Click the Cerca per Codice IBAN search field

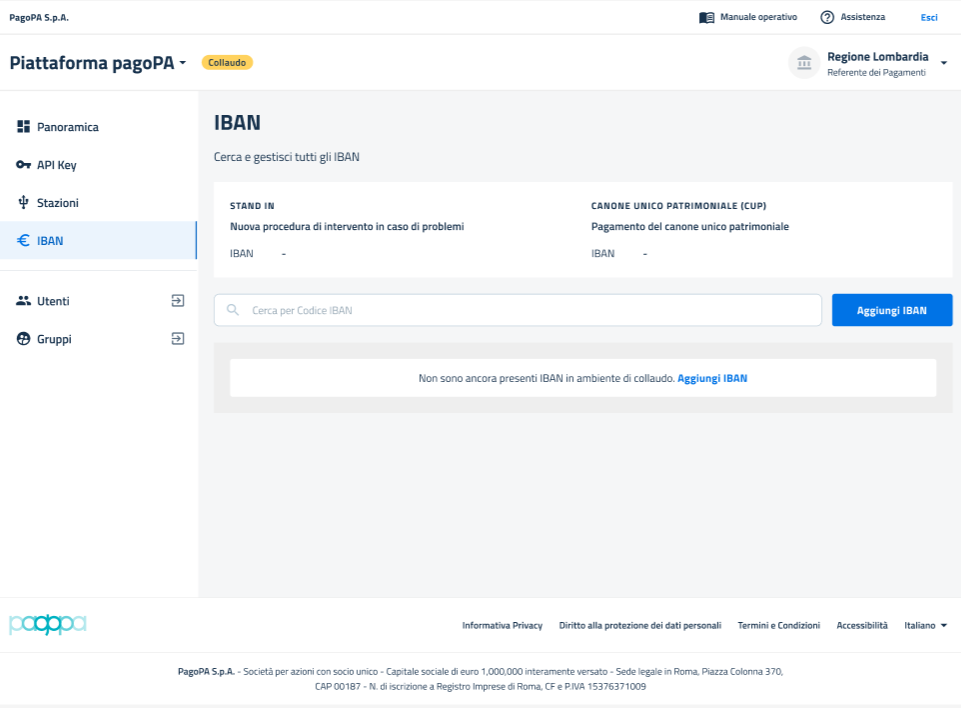tap(530, 310)
